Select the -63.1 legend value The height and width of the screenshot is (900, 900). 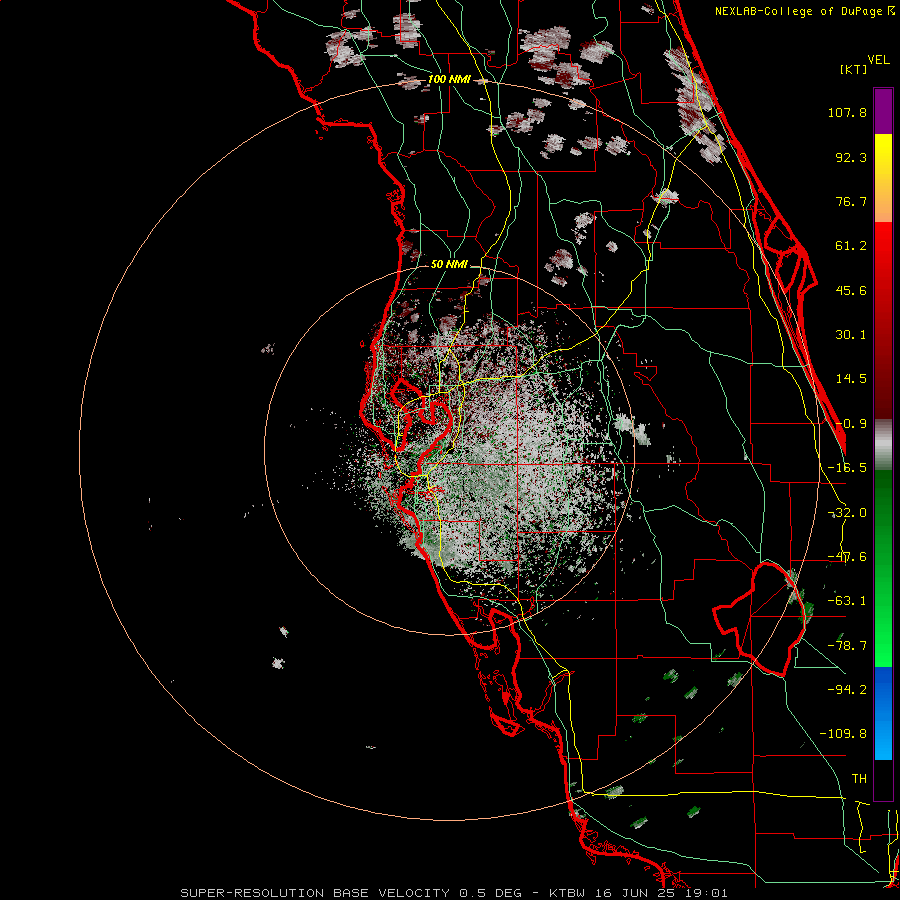click(847, 601)
